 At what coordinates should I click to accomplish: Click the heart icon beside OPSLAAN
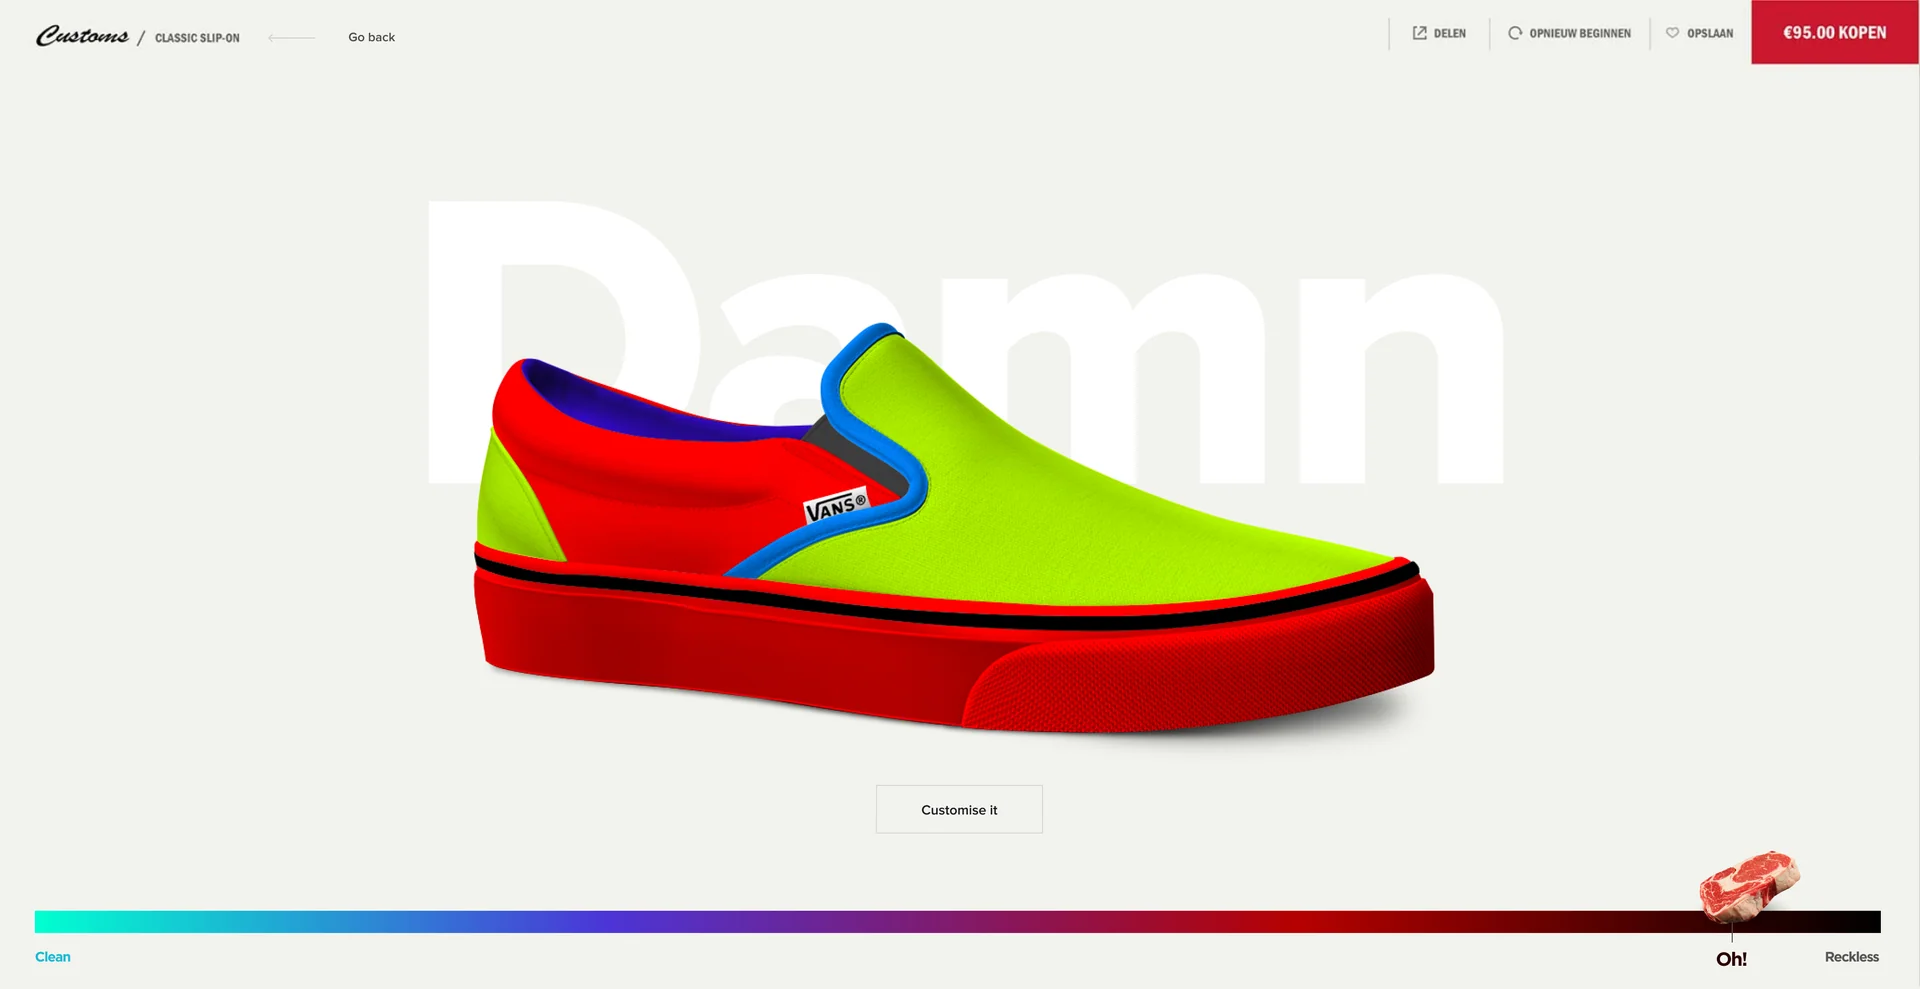tap(1672, 33)
